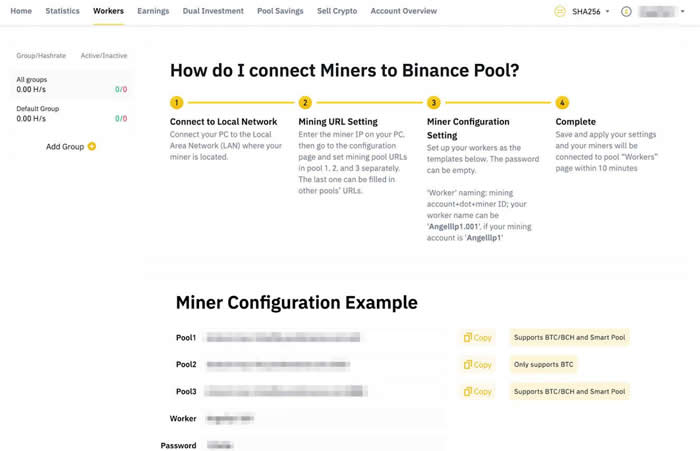Screen dimensions: 700x451
Task: Switch to the Earnings tab
Action: (153, 11)
